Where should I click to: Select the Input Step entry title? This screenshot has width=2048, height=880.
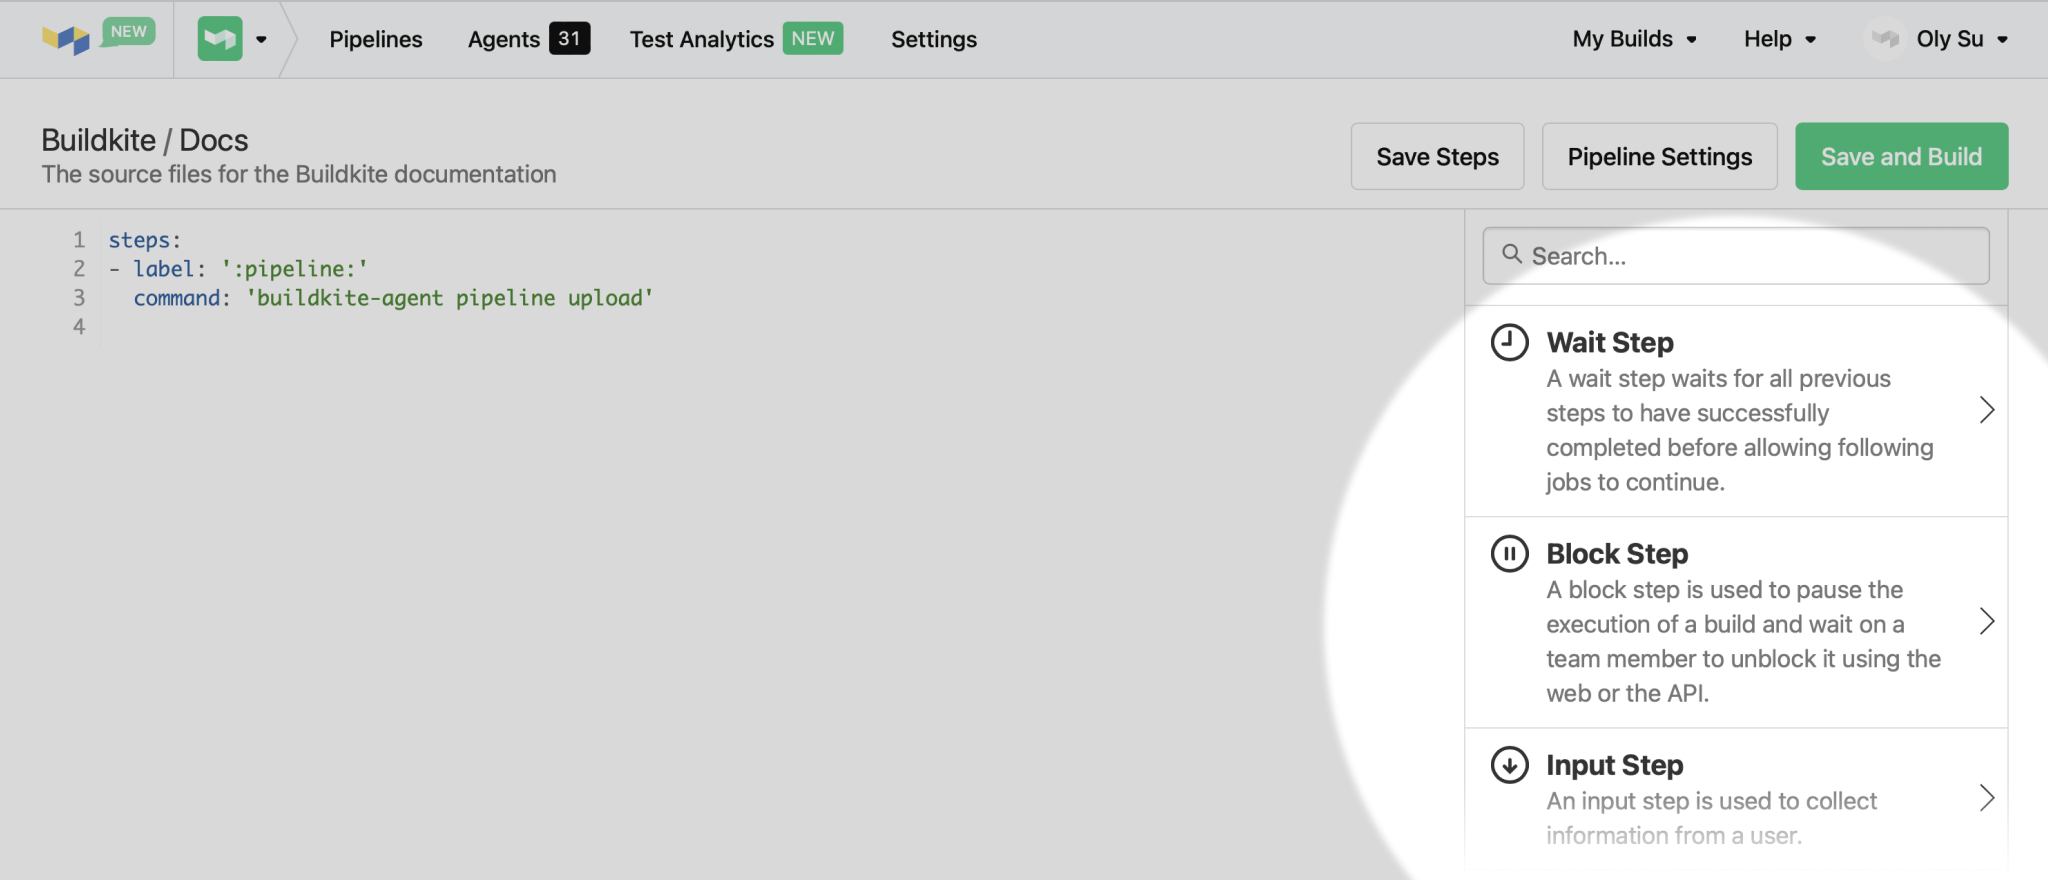[1614, 764]
